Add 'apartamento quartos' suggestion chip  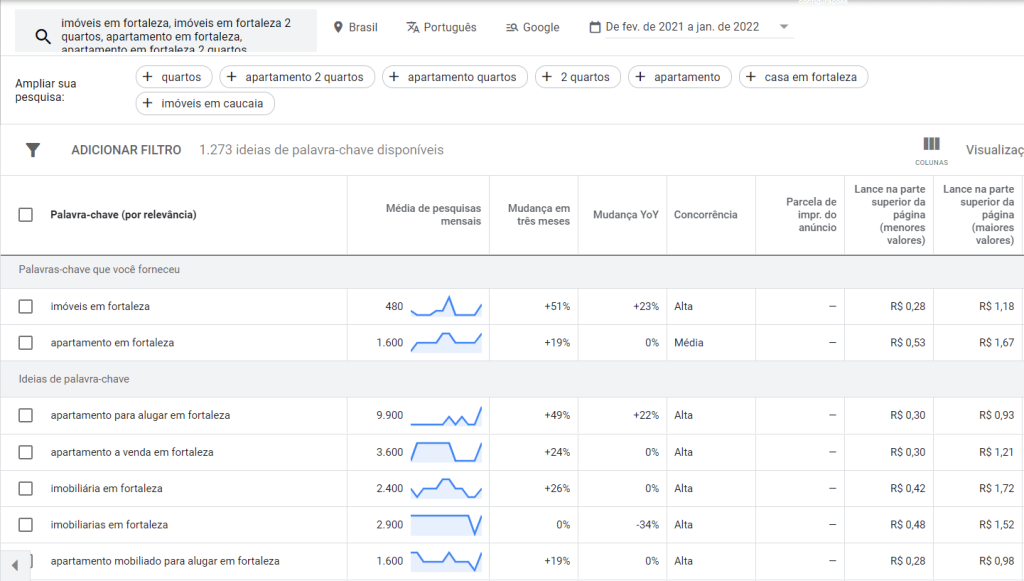[455, 77]
